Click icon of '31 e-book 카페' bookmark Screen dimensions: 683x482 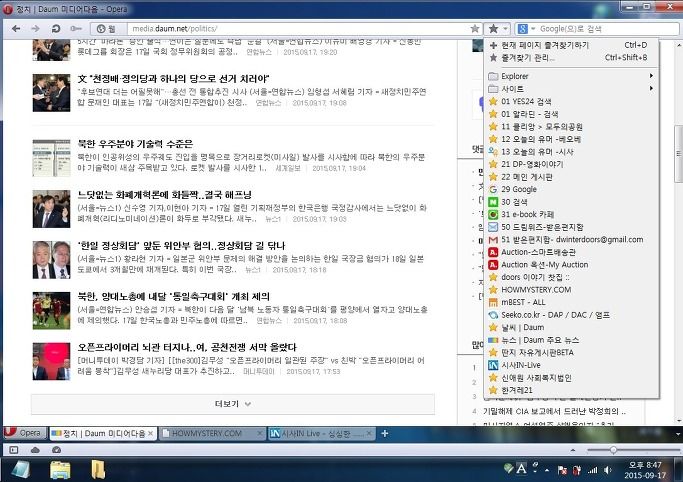coord(493,215)
